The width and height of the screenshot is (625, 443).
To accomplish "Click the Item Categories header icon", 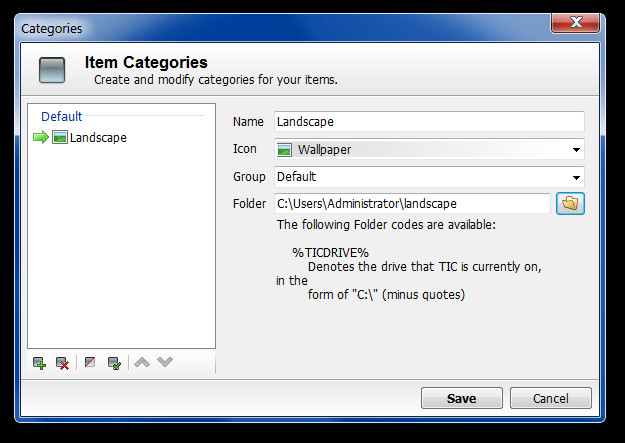I will (x=52, y=70).
